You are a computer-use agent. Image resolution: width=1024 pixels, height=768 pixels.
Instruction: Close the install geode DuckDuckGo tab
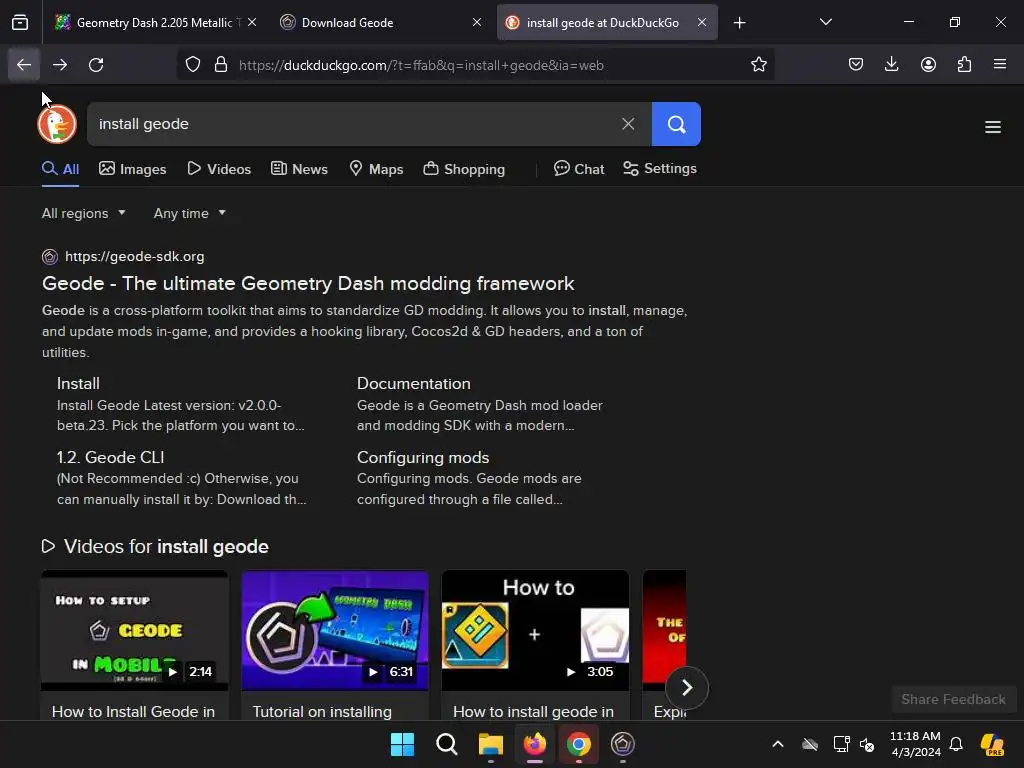(x=701, y=23)
